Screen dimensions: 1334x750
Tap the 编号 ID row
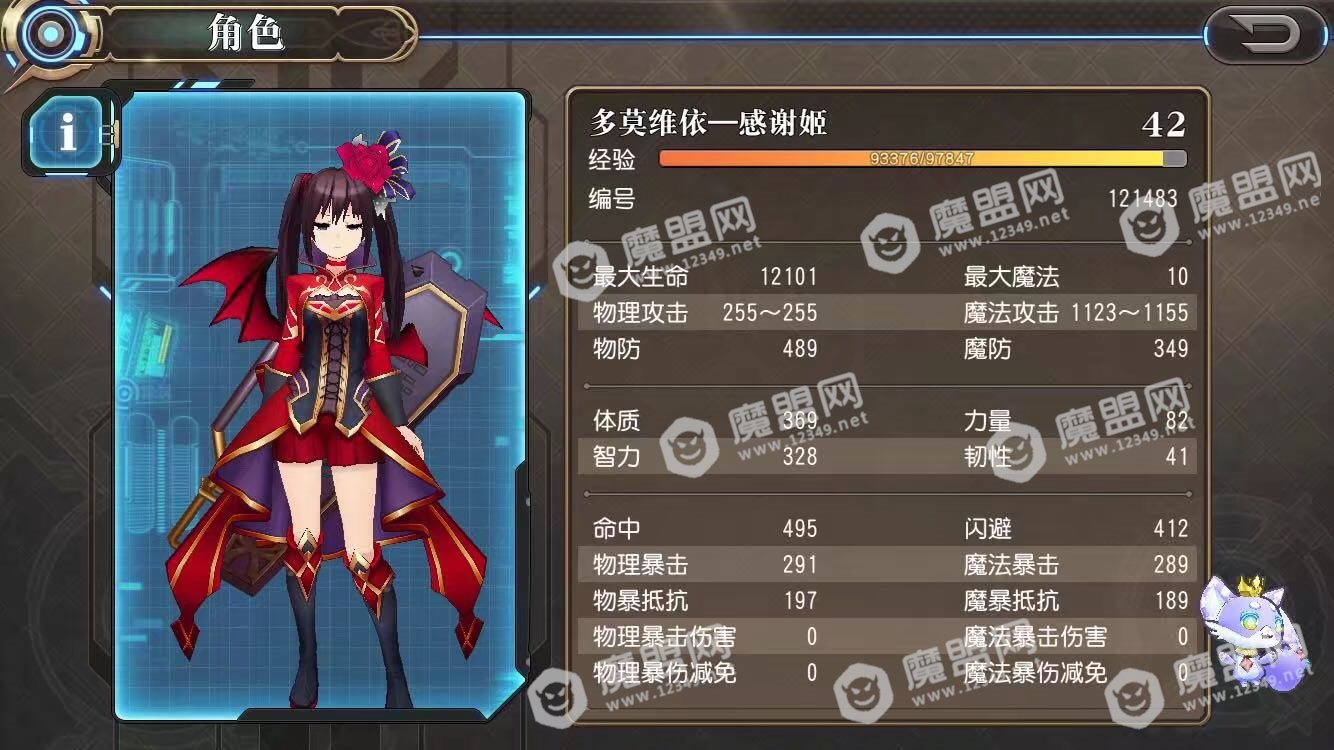pyautogui.click(x=885, y=199)
